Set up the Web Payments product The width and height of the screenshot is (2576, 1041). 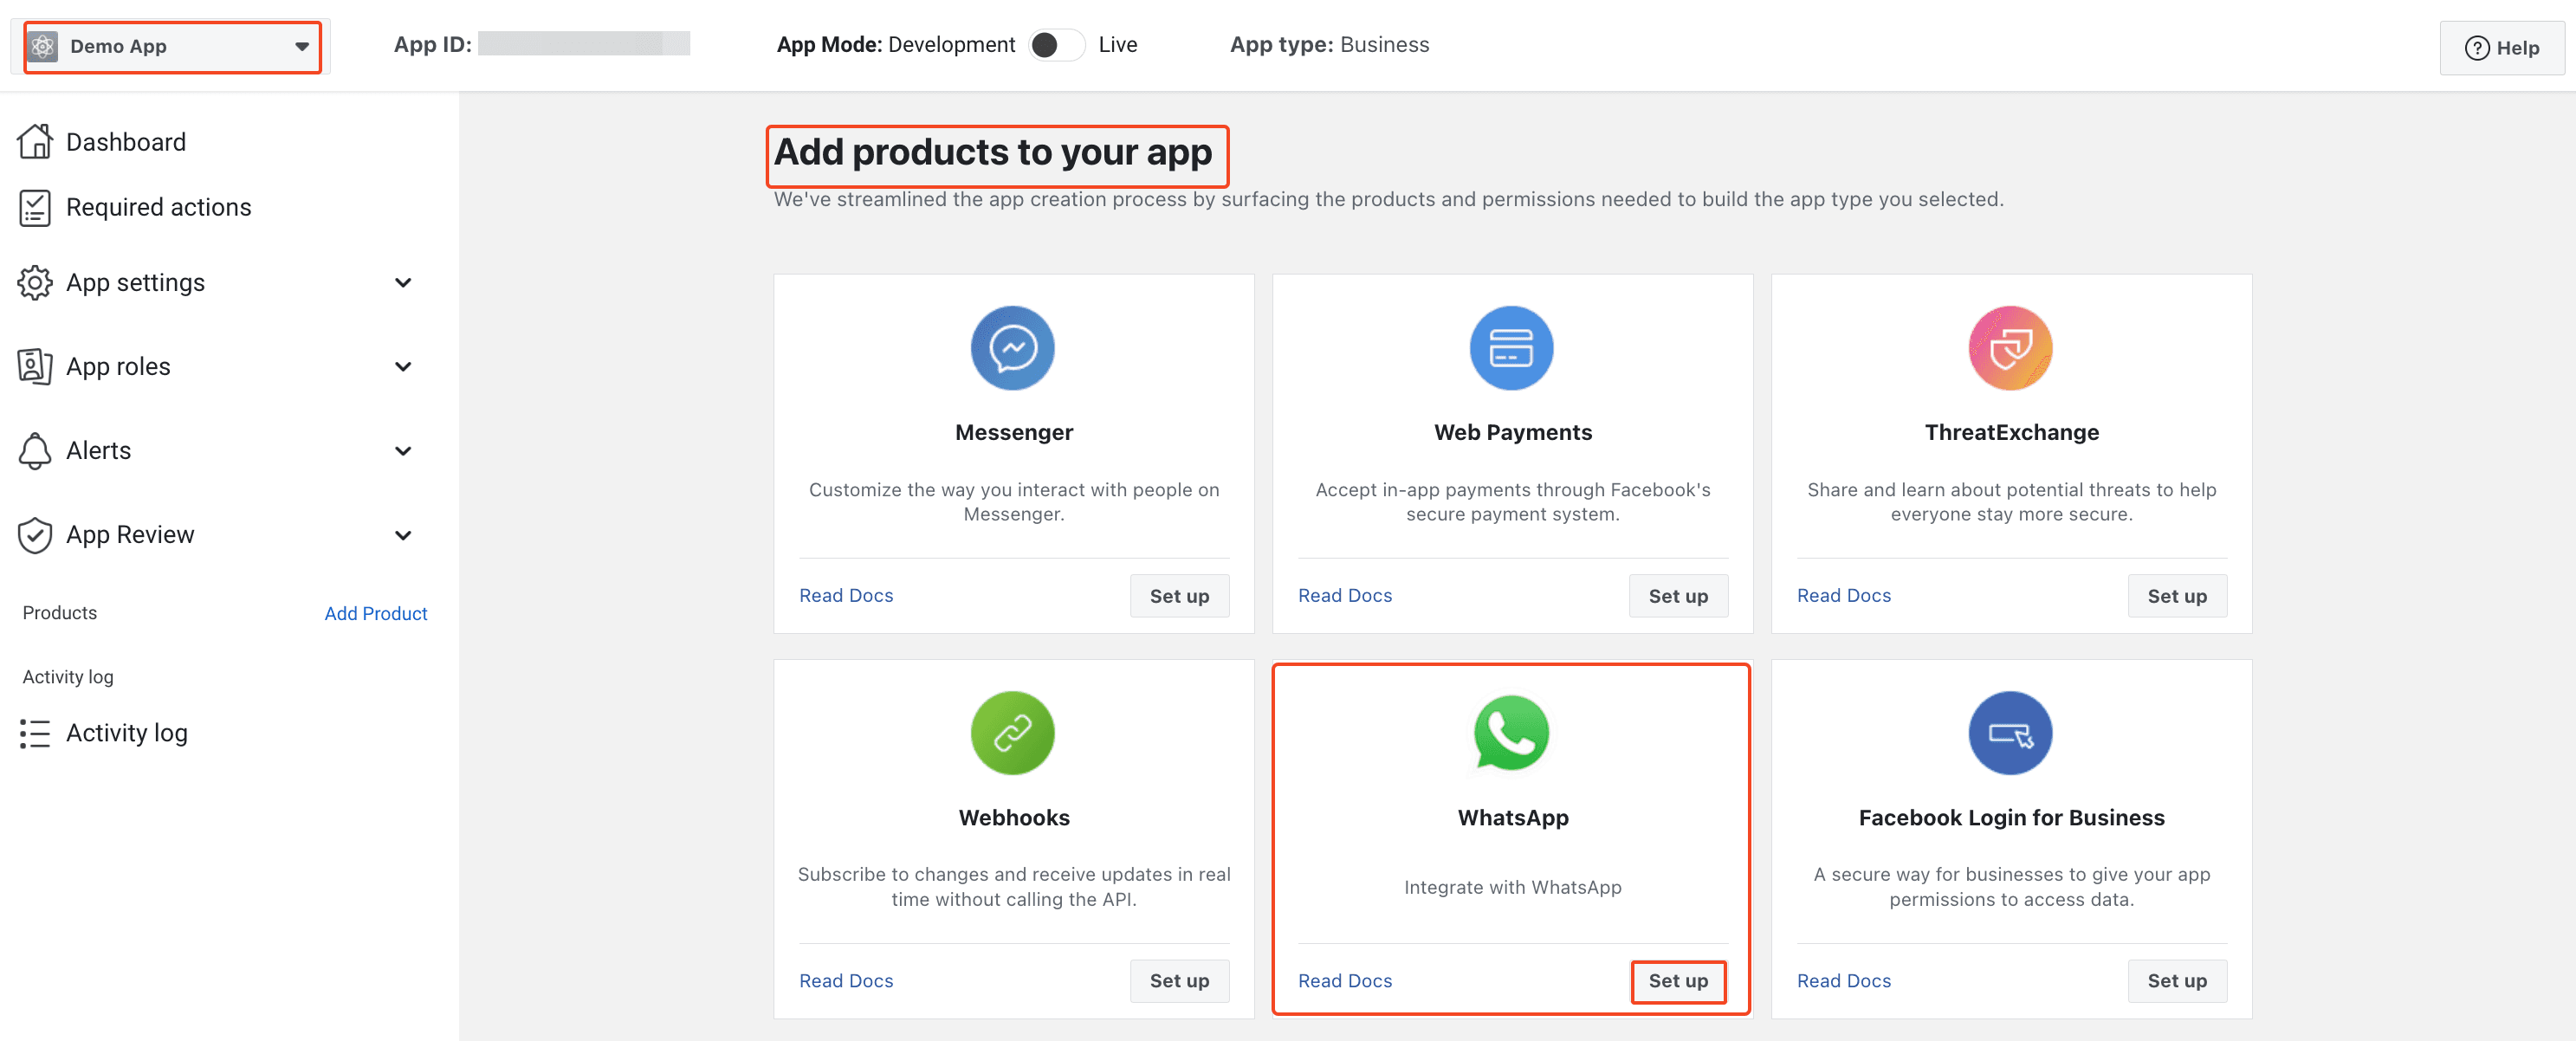1678,596
